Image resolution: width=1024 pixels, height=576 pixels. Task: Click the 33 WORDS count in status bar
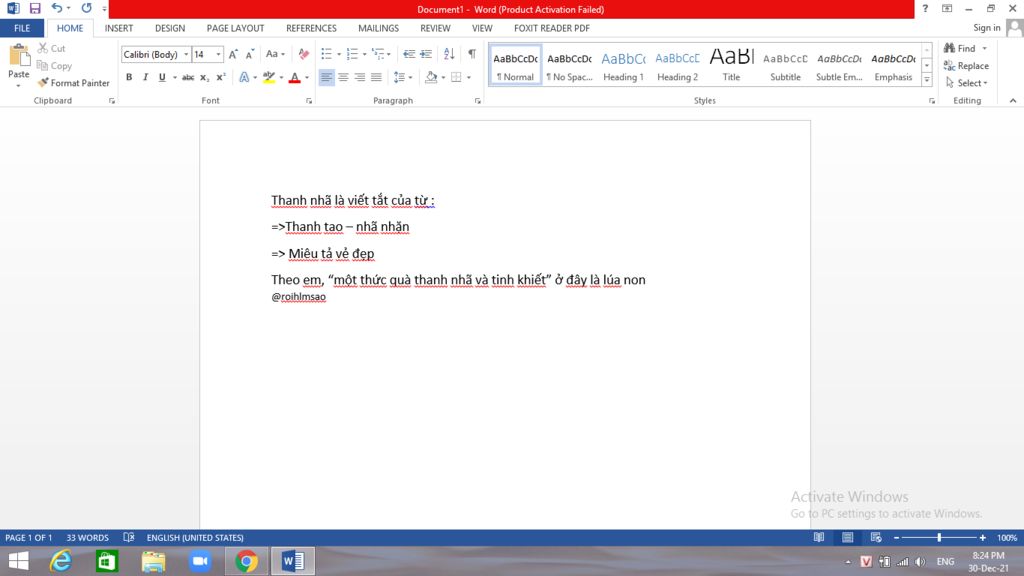pos(88,537)
